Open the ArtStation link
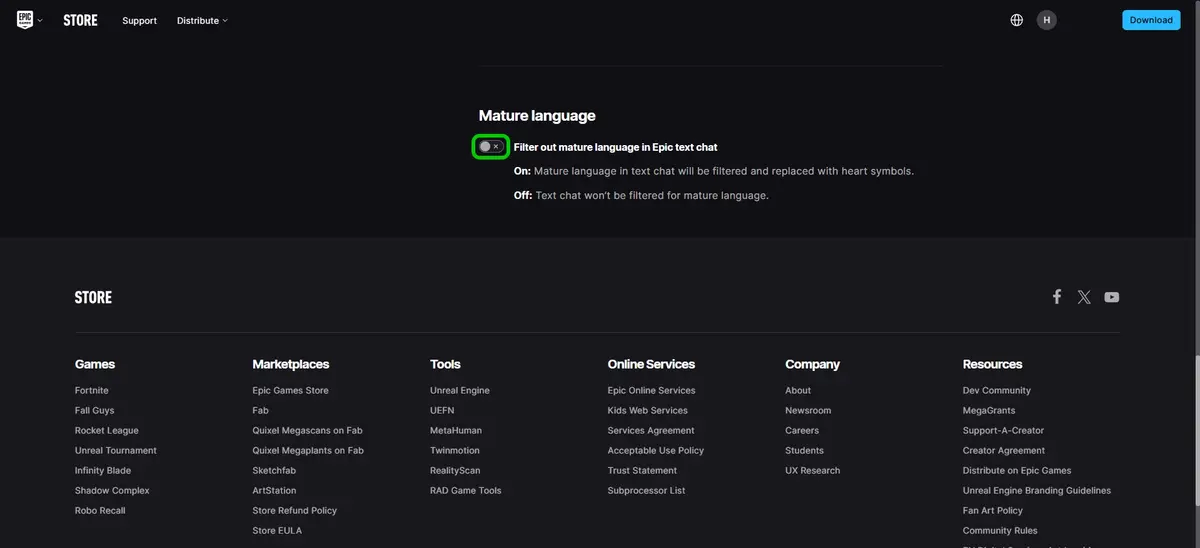This screenshot has height=548, width=1200. coord(274,490)
